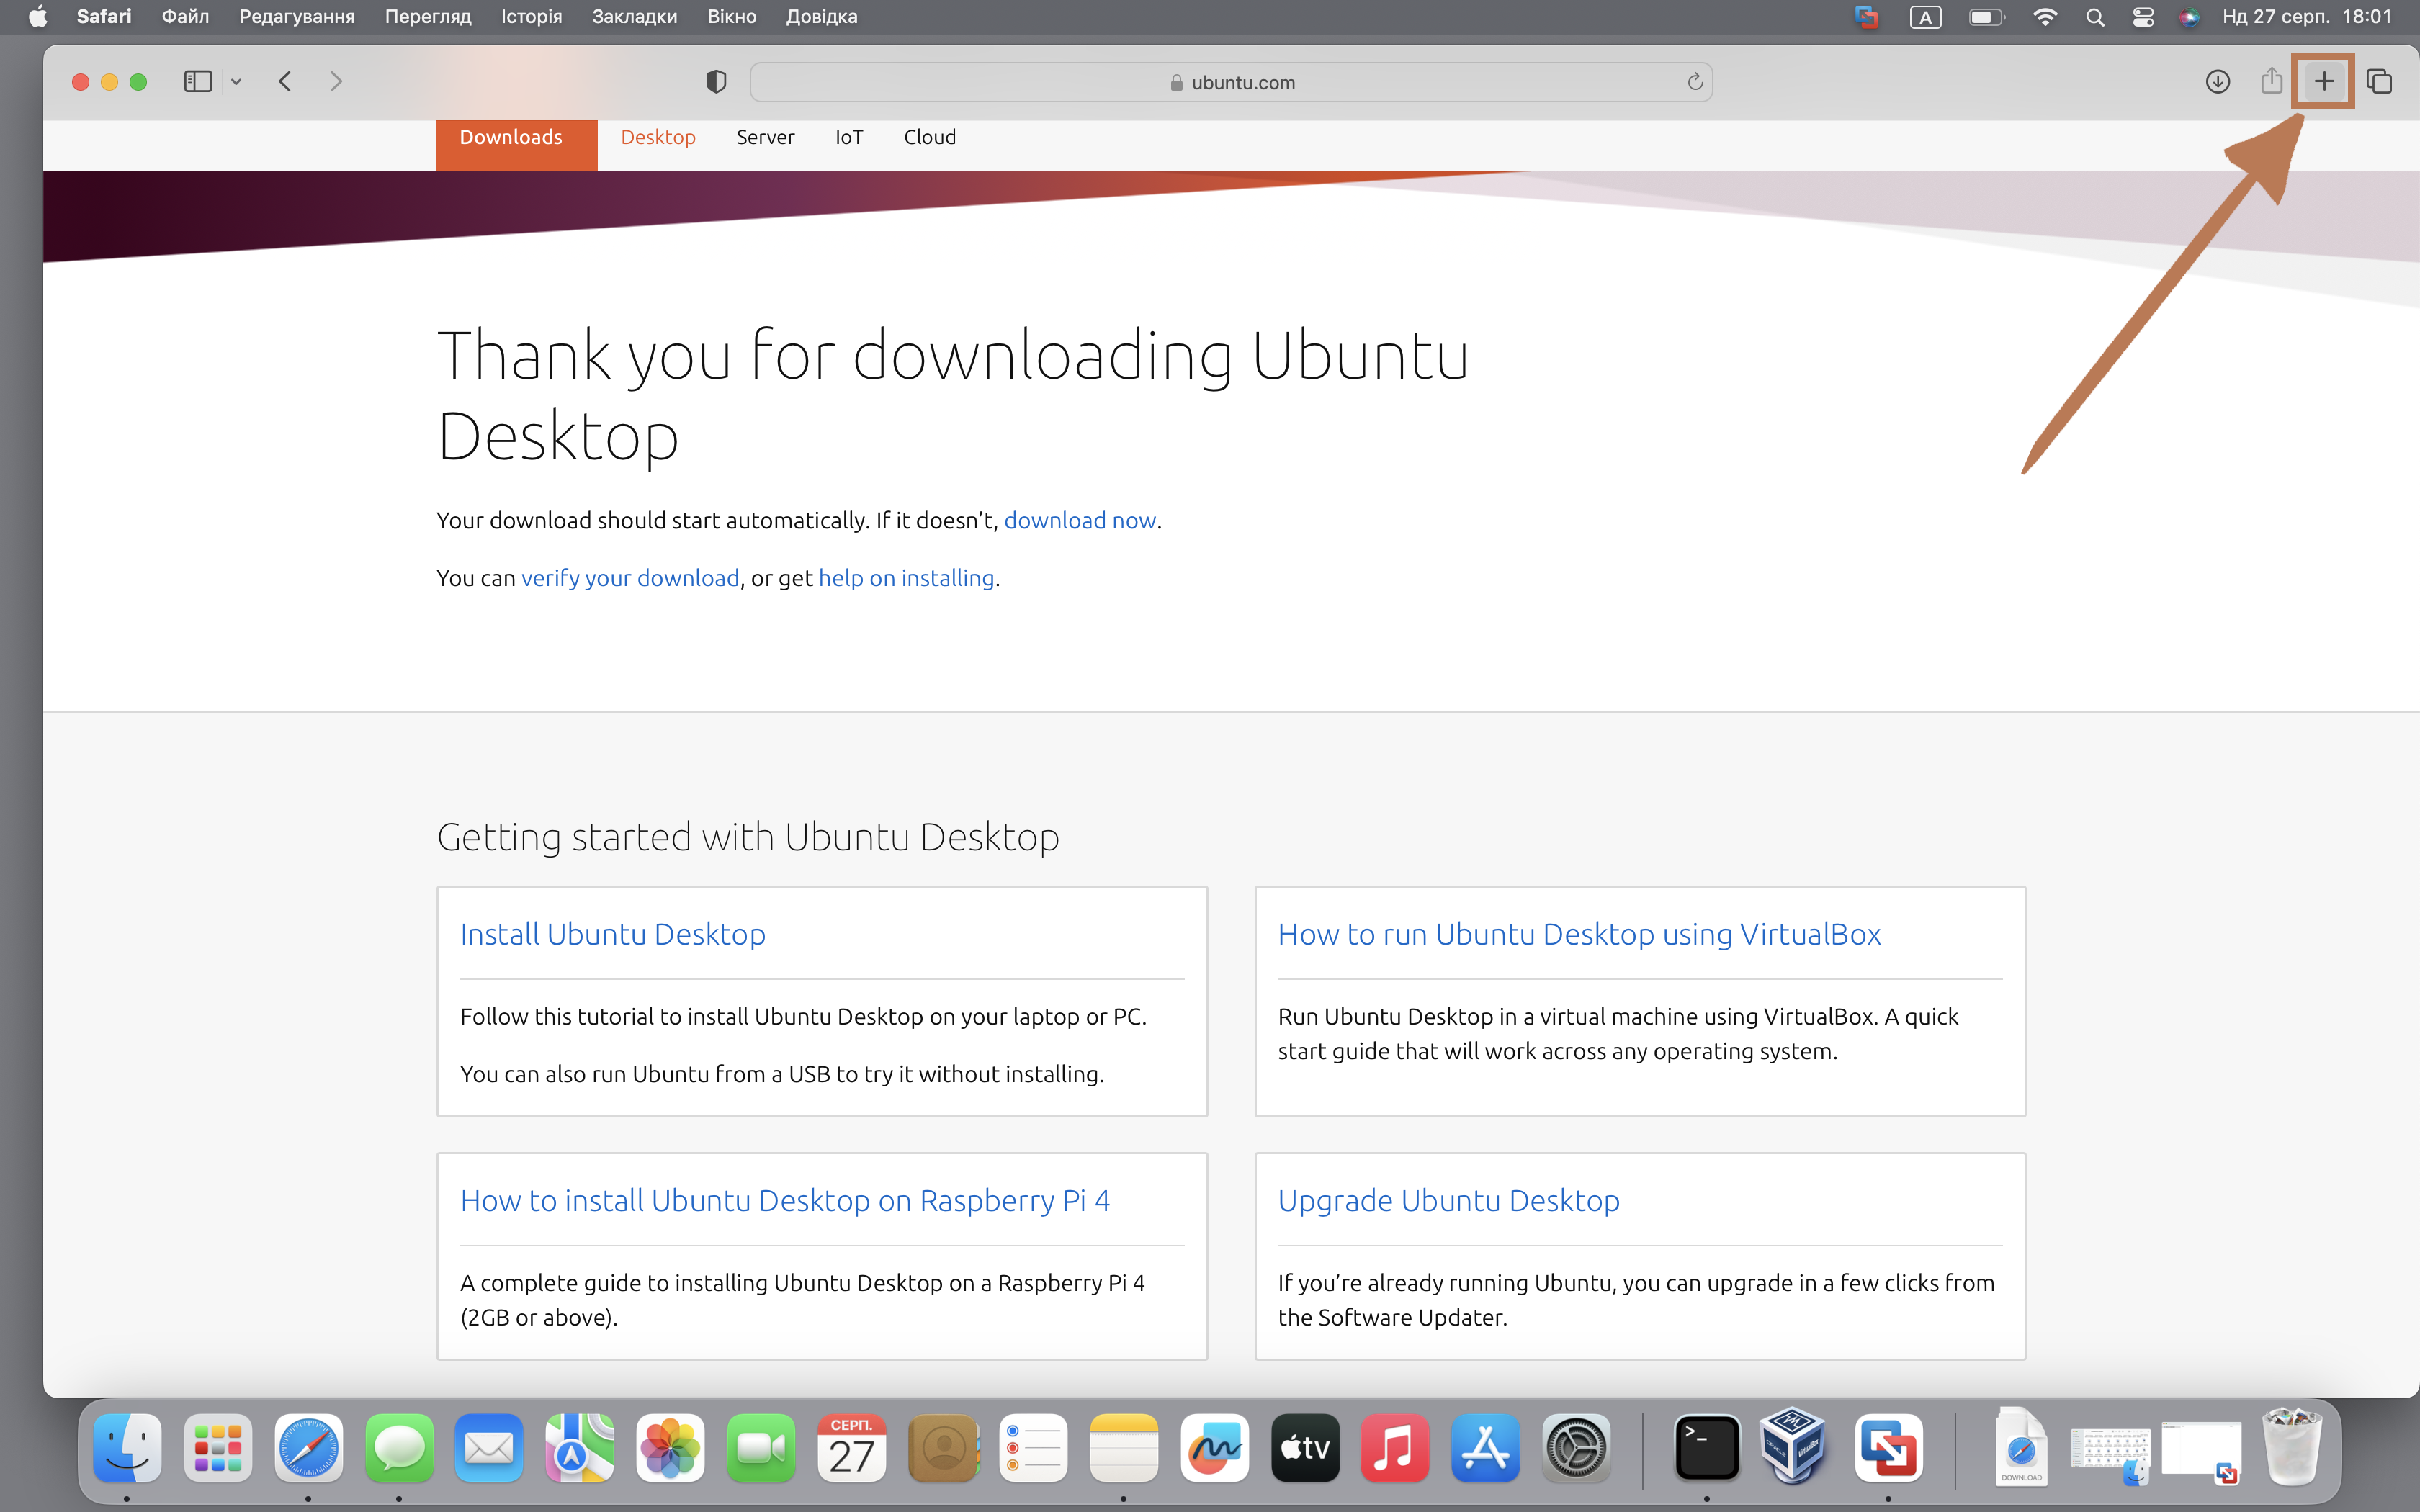This screenshot has height=1512, width=2420.
Task: Open 'How to run Ubuntu Desktop using VirtualBox'
Action: [1579, 933]
